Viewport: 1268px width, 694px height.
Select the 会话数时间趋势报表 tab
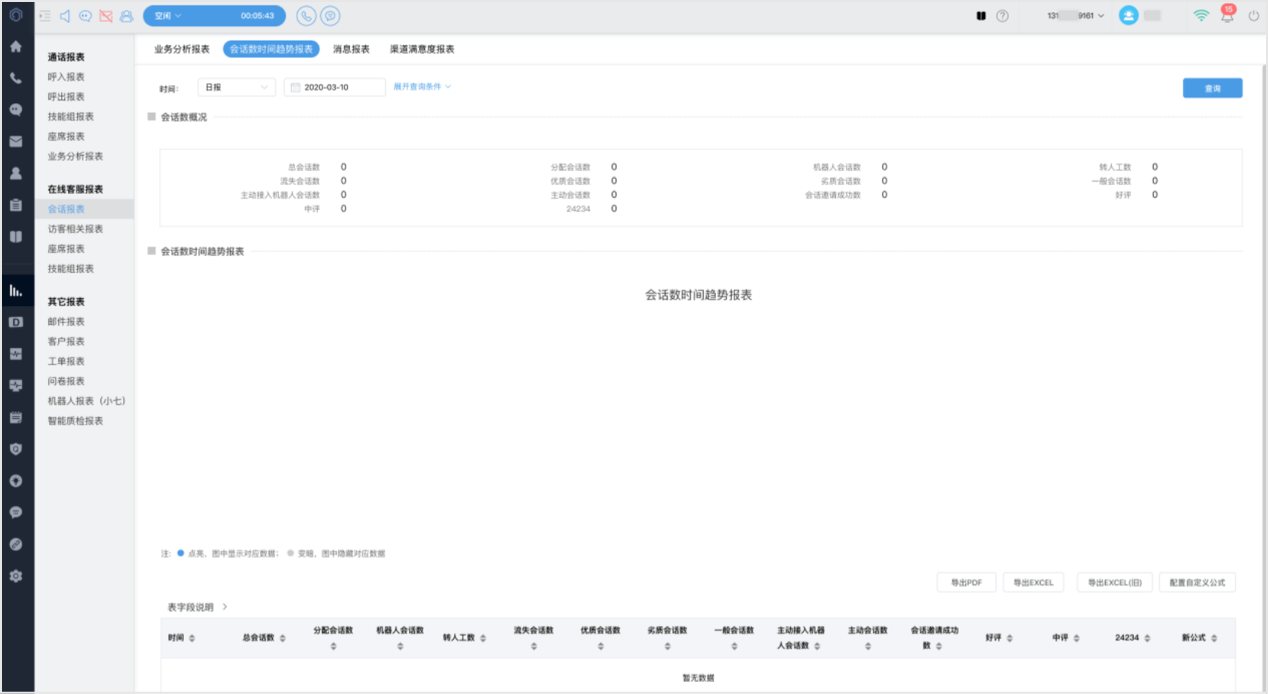click(x=271, y=49)
